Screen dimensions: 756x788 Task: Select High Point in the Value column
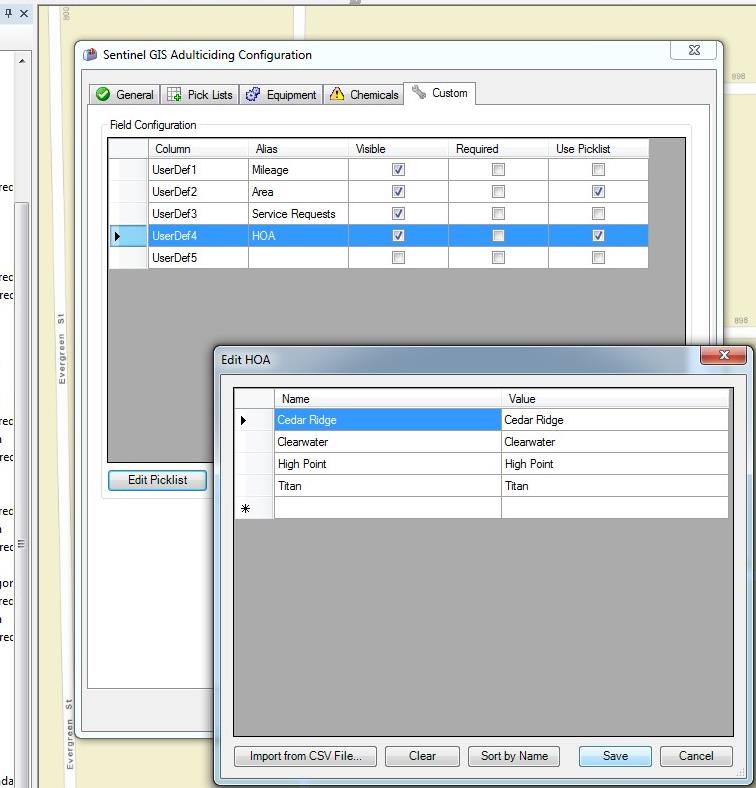[x=615, y=464]
